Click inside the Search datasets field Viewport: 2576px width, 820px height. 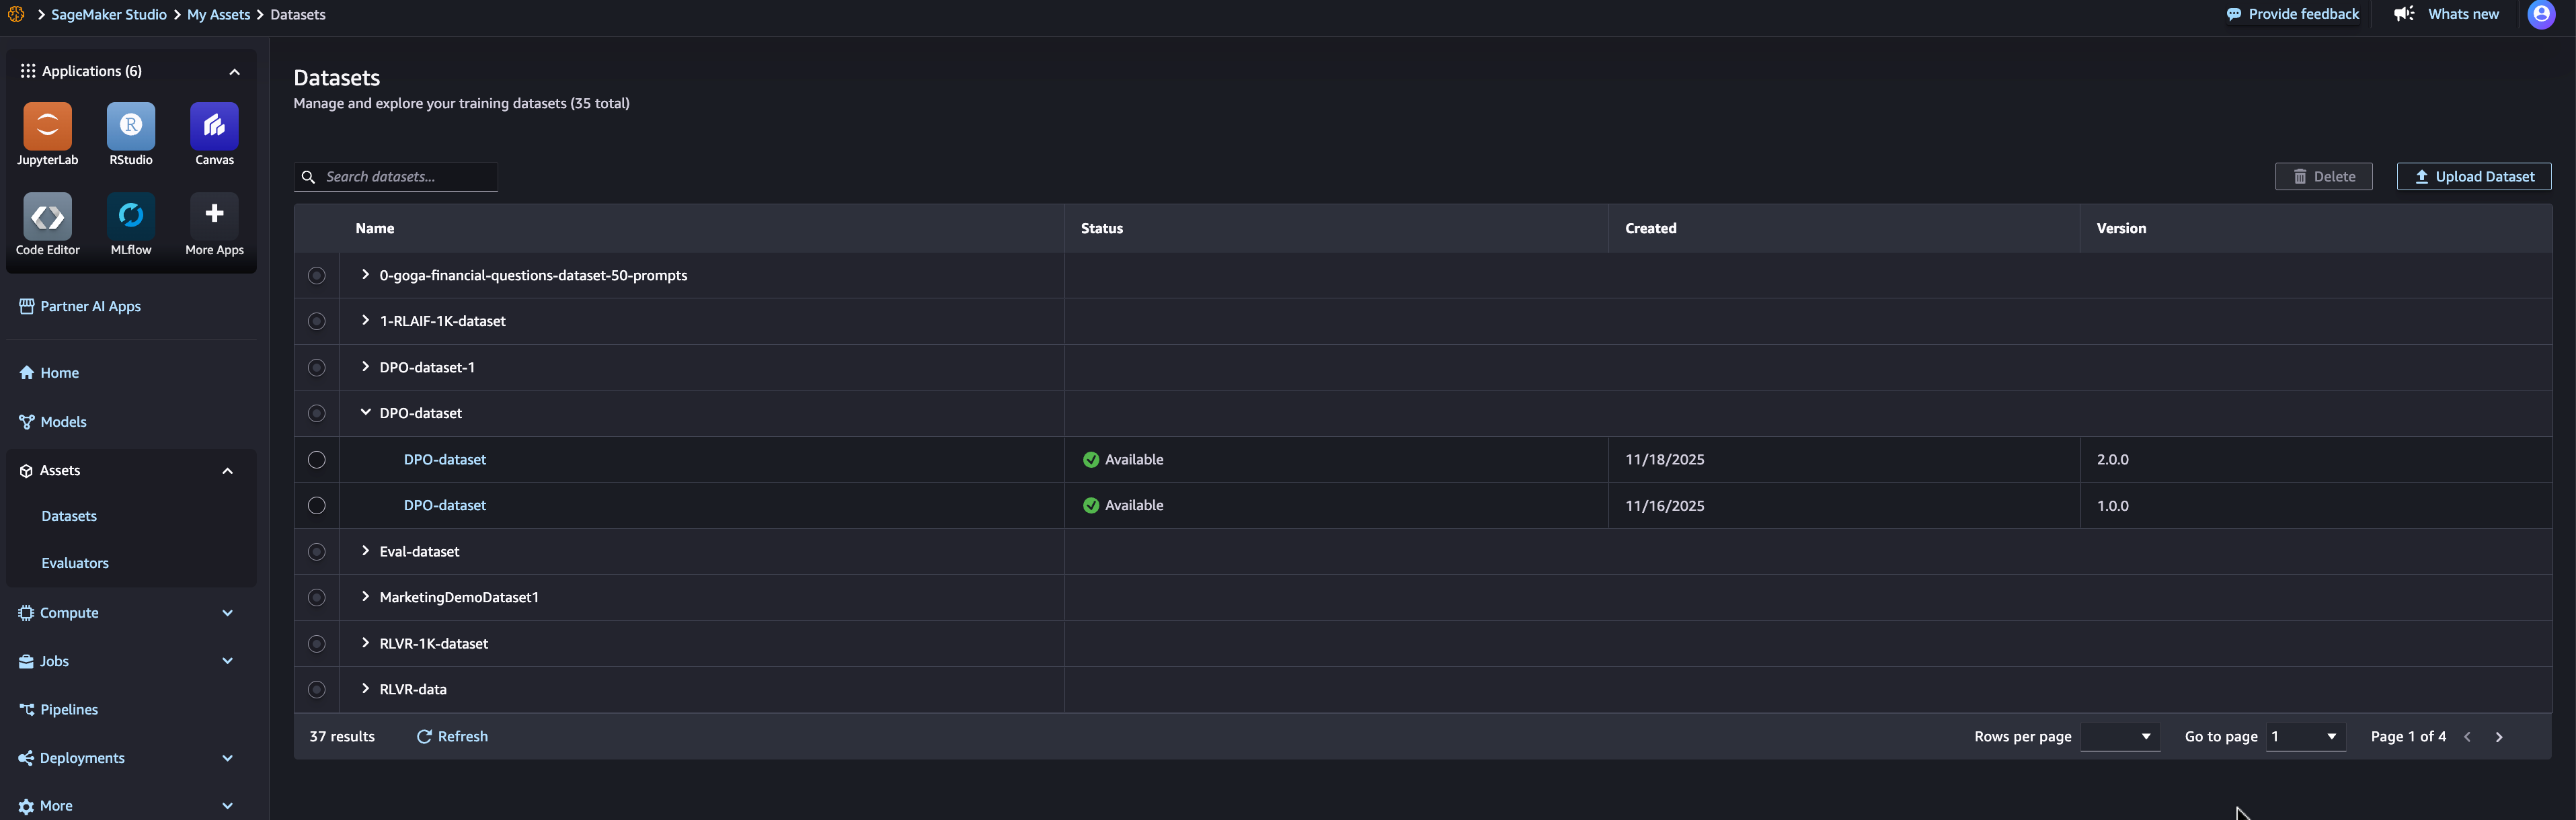coord(400,176)
